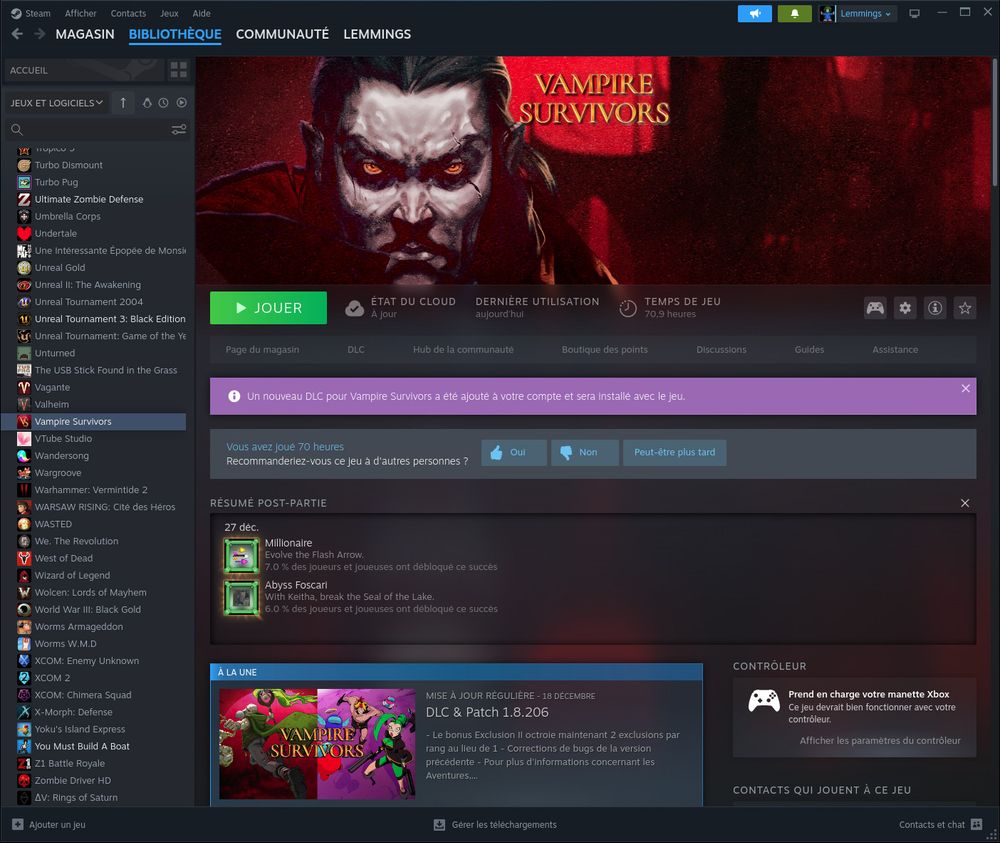Switch library to grid view icon
Viewport: 1000px width, 843px height.
179,70
